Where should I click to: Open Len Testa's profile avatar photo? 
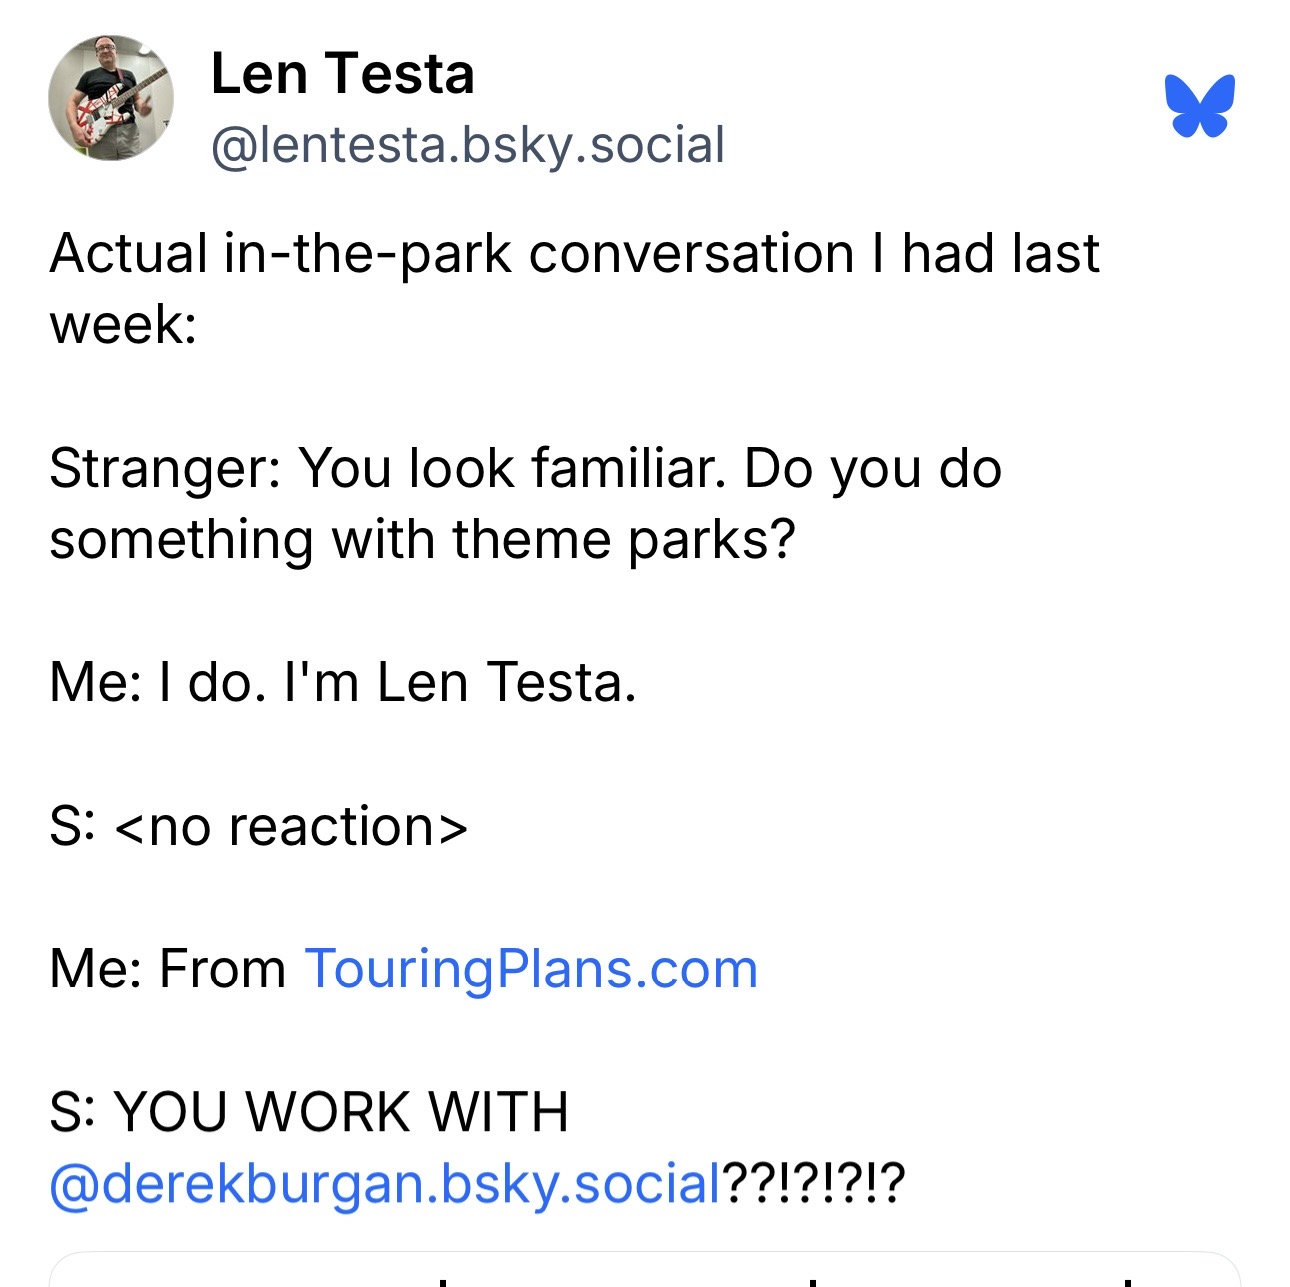point(111,98)
